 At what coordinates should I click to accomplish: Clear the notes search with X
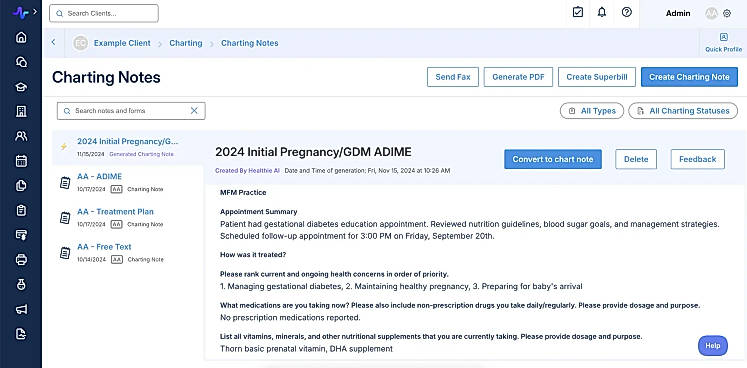click(194, 111)
